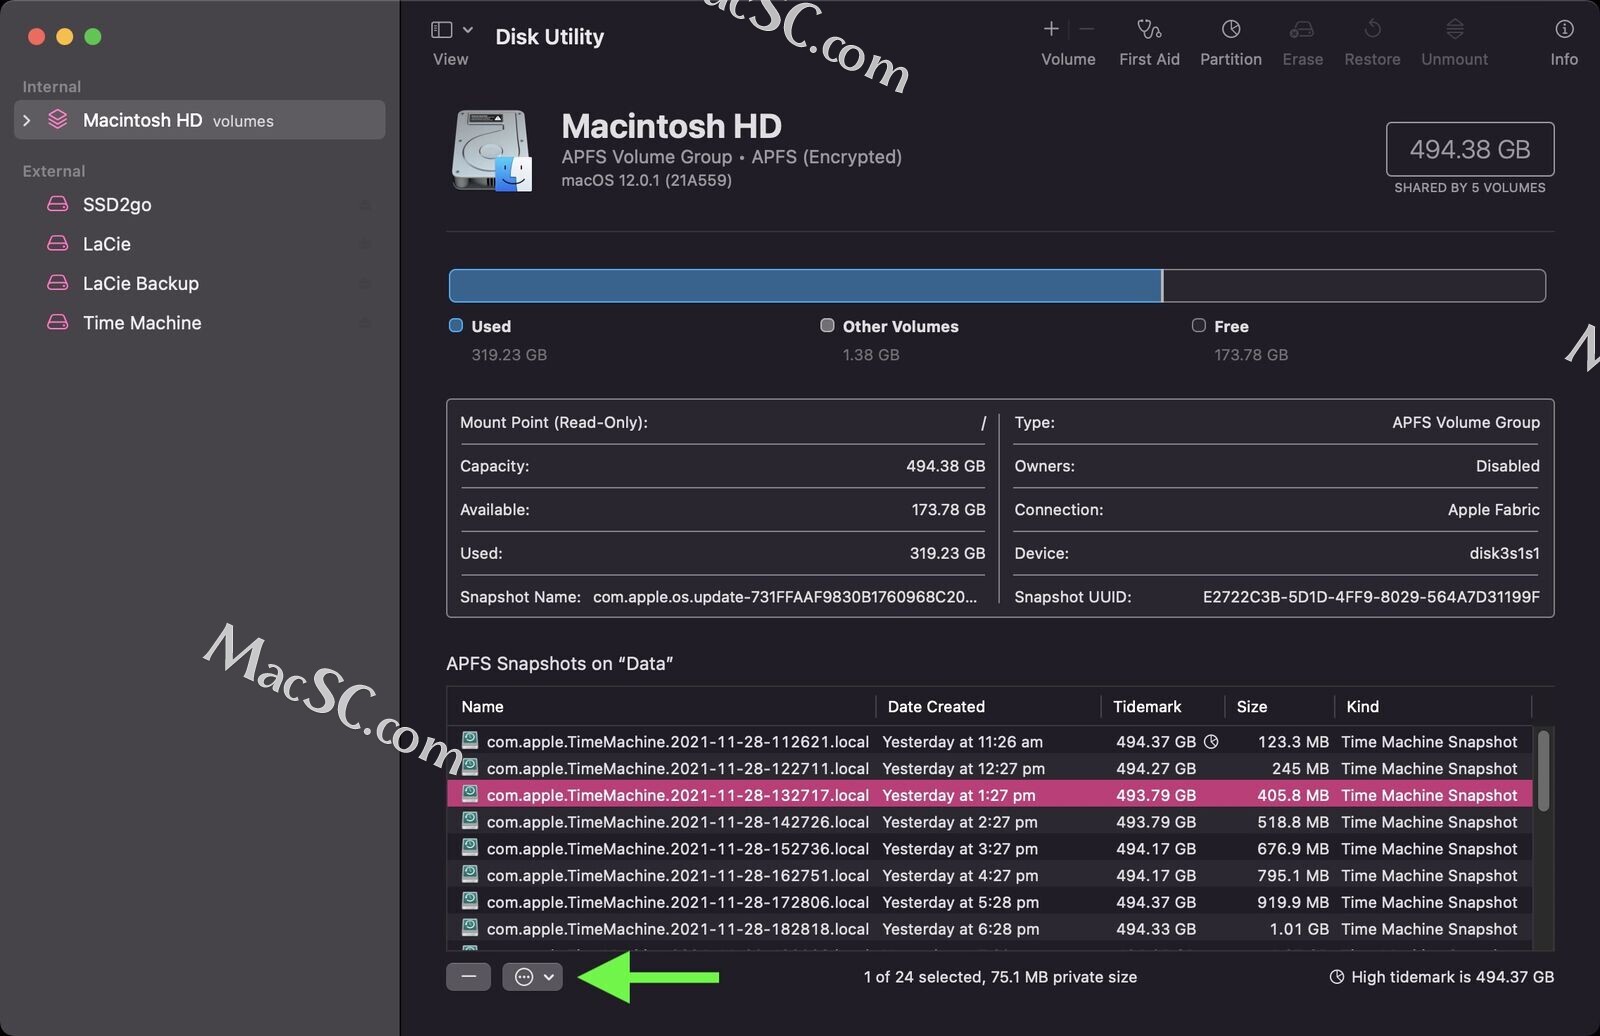Click the Unmount toolbar icon
This screenshot has width=1600, height=1036.
(x=1455, y=30)
